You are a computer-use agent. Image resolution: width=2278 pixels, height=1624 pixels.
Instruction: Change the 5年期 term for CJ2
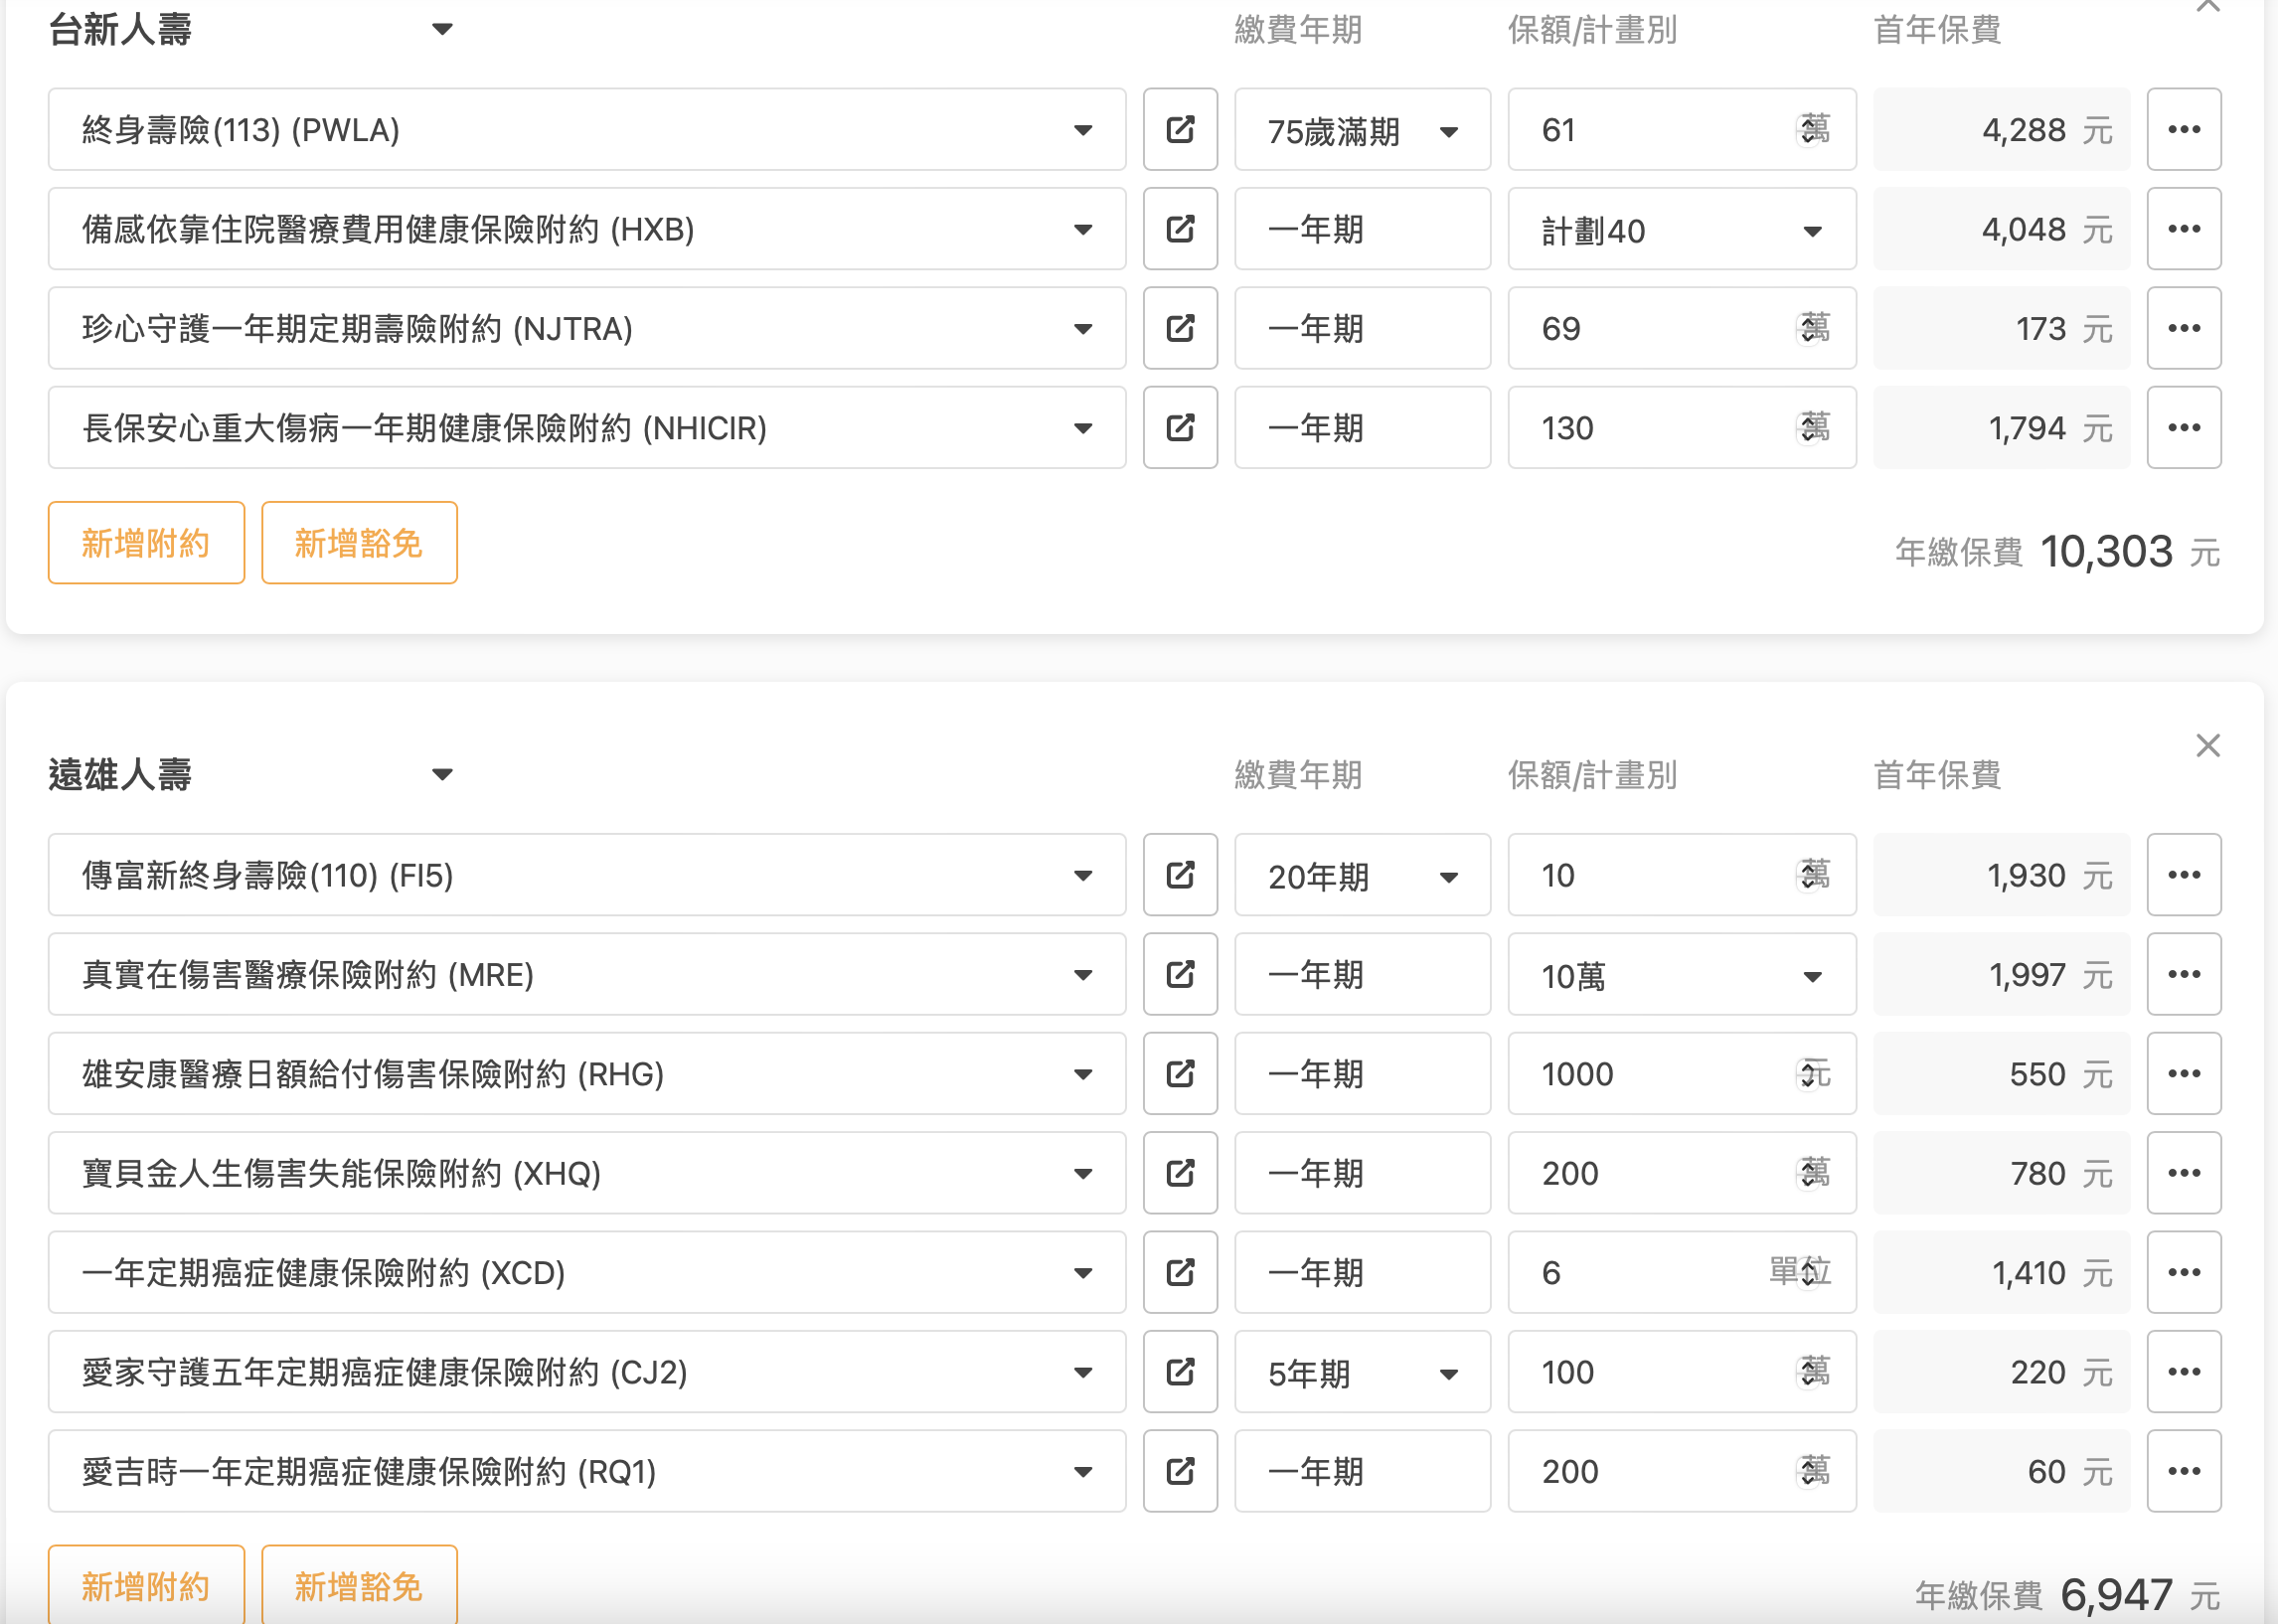coord(1362,1373)
